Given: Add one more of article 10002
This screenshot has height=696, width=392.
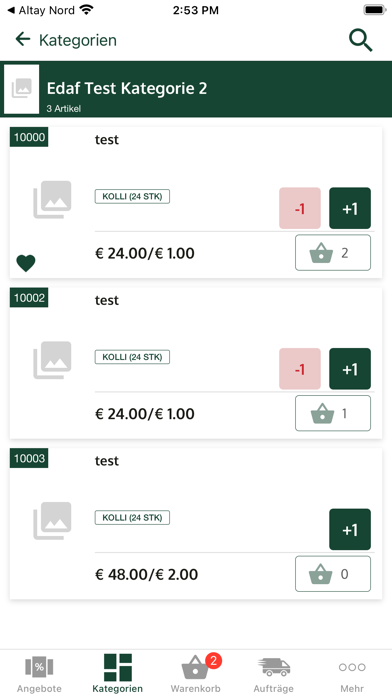Looking at the screenshot, I should click(350, 369).
